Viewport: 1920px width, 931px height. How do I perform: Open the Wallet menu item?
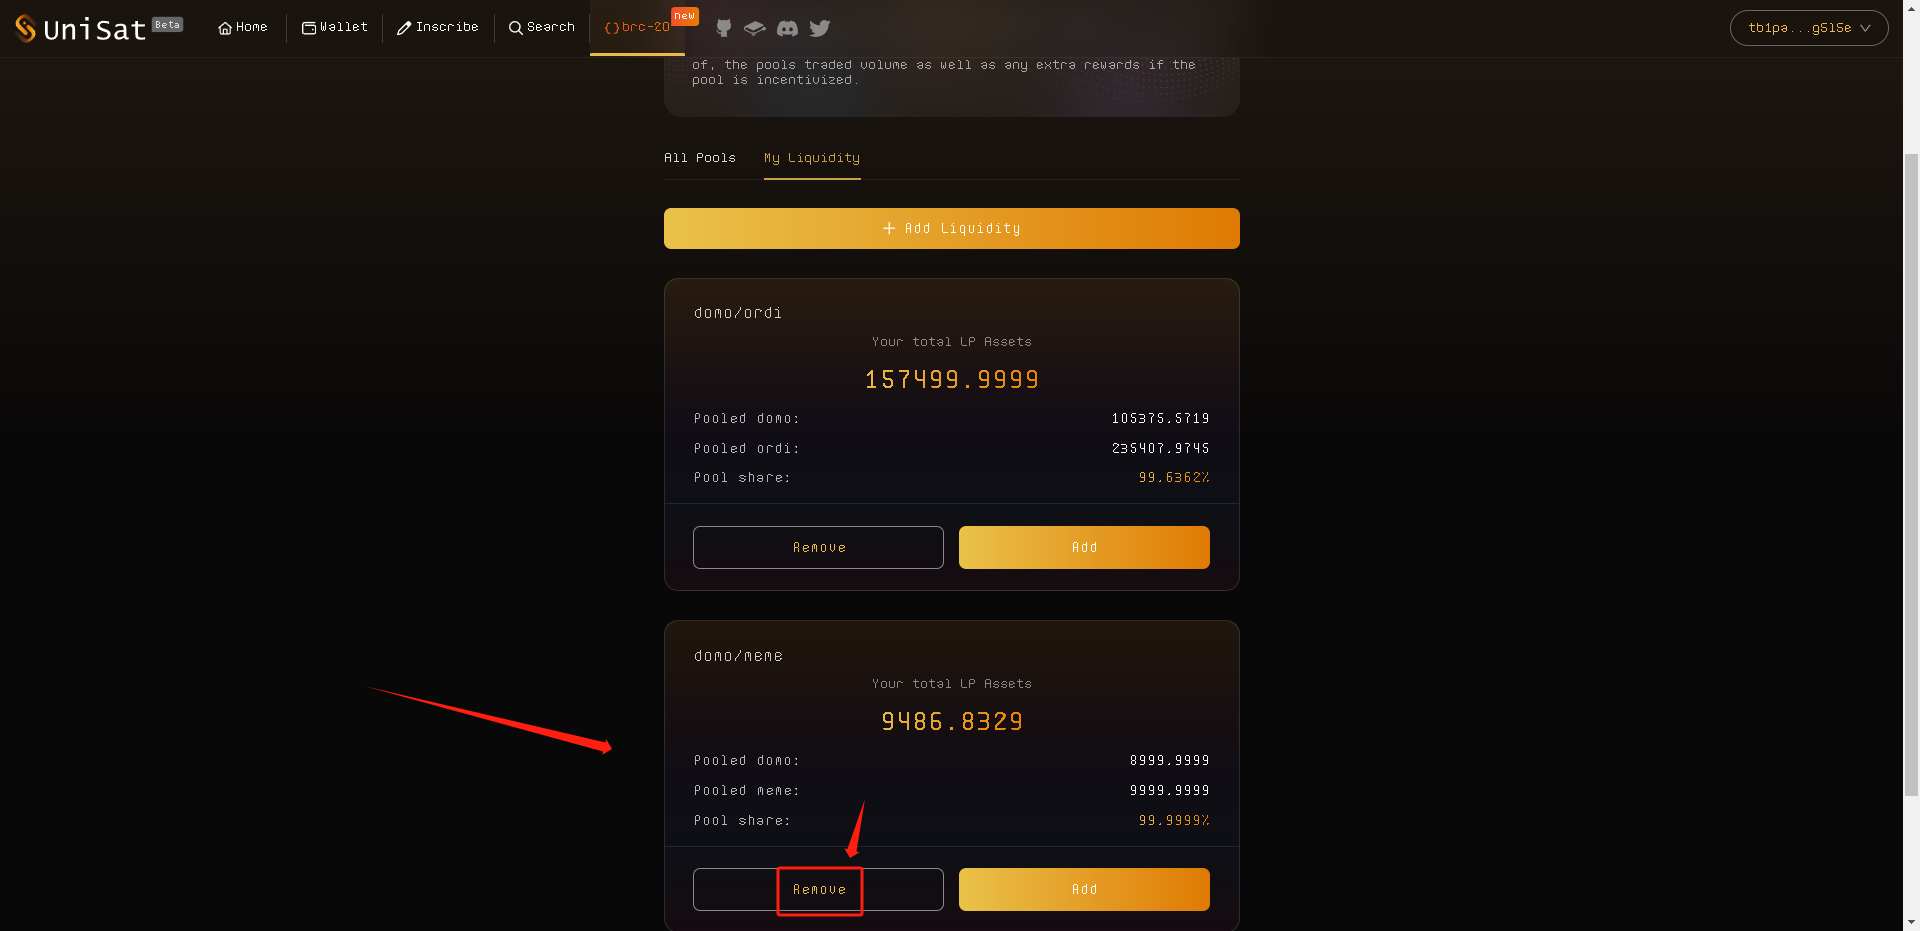tap(335, 28)
